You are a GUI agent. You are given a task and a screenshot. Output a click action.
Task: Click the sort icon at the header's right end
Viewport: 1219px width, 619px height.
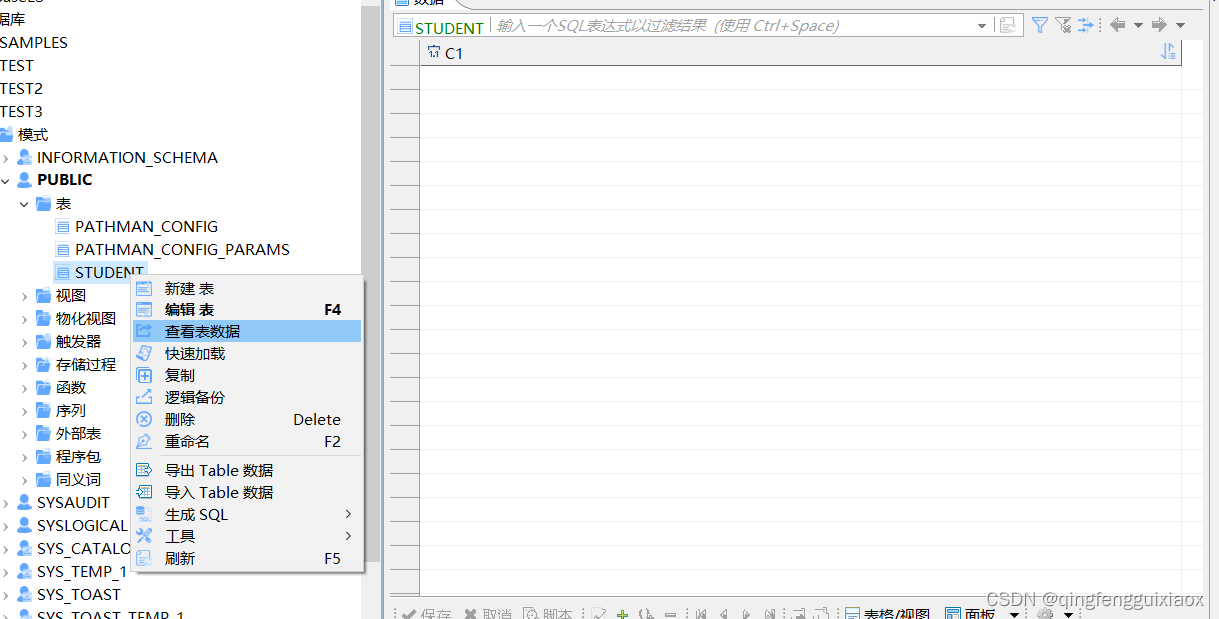tap(1168, 52)
